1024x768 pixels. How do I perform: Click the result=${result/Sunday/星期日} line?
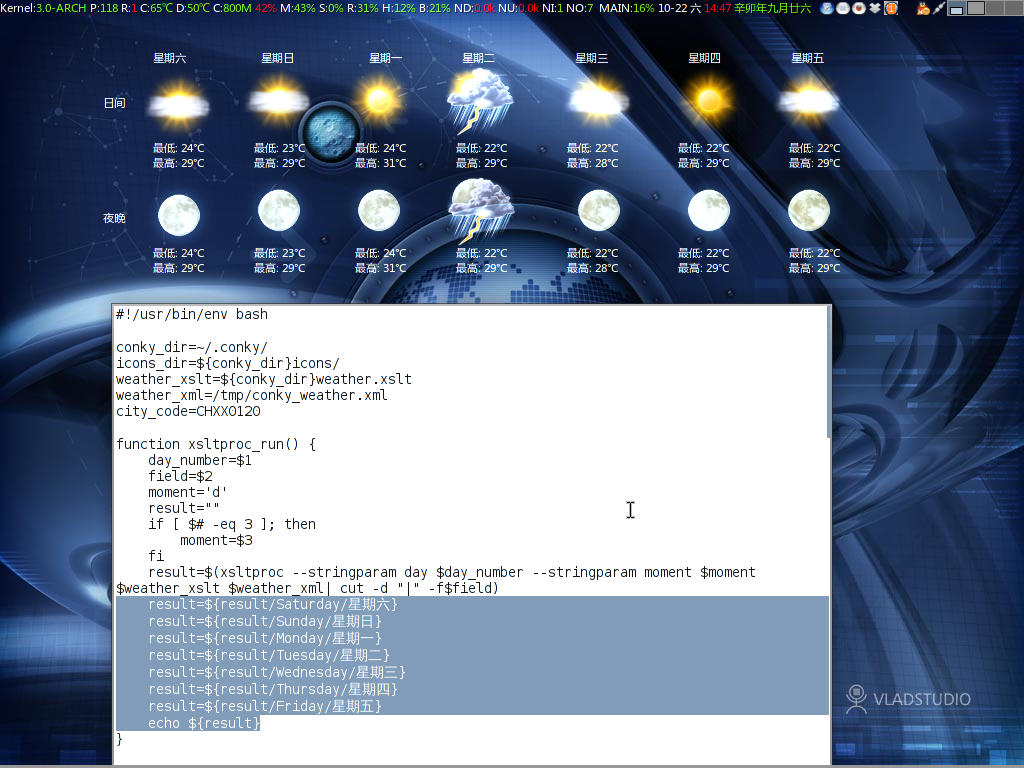coord(264,622)
